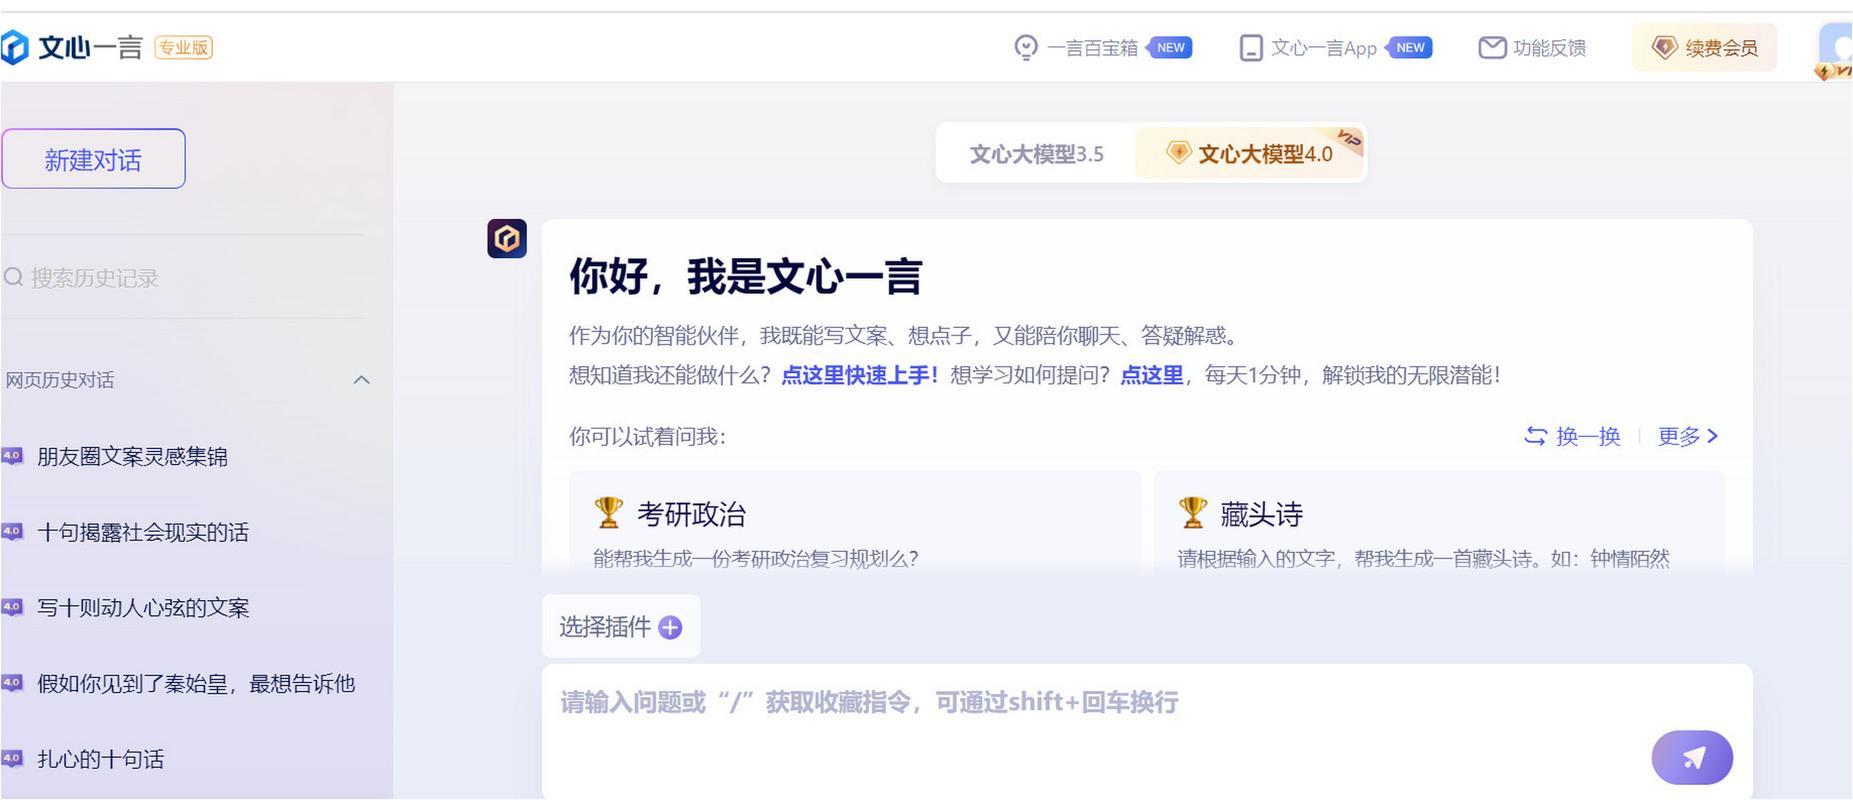
Task: Open history chat 十句揭露社会现实的话
Action: pos(143,533)
